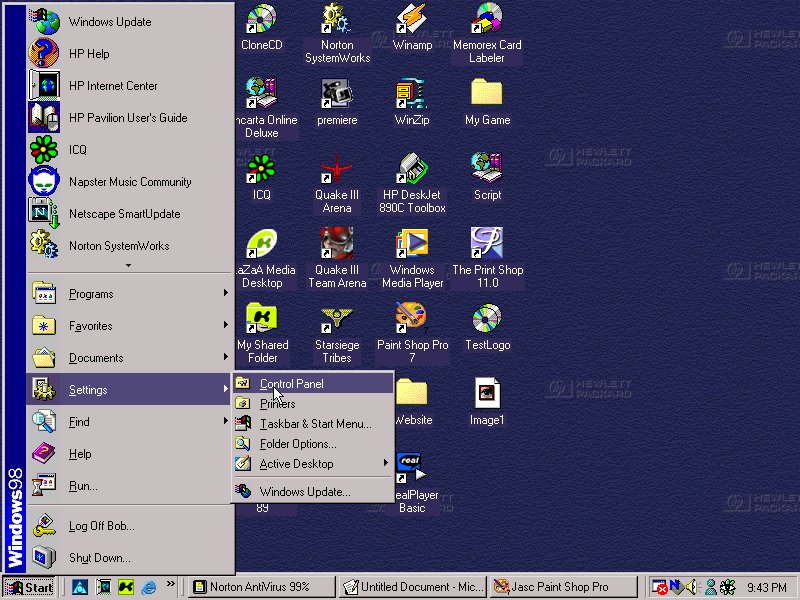Open Control Panel from the Settings menu
800x600 pixels.
point(290,383)
